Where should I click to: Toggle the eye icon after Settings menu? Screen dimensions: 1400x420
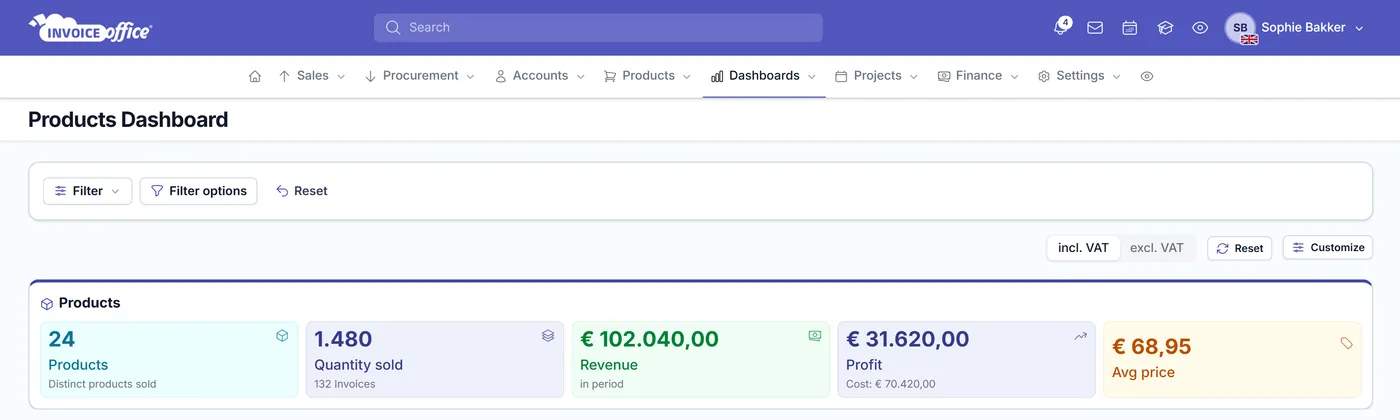1147,76
